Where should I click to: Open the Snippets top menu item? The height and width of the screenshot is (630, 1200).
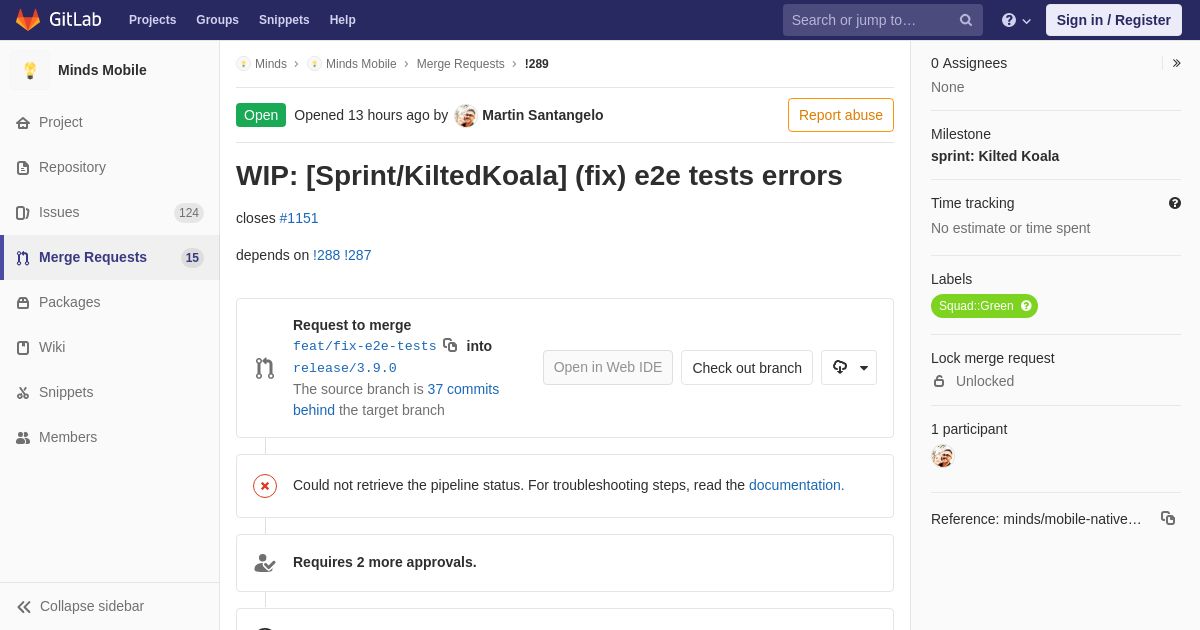pos(284,20)
